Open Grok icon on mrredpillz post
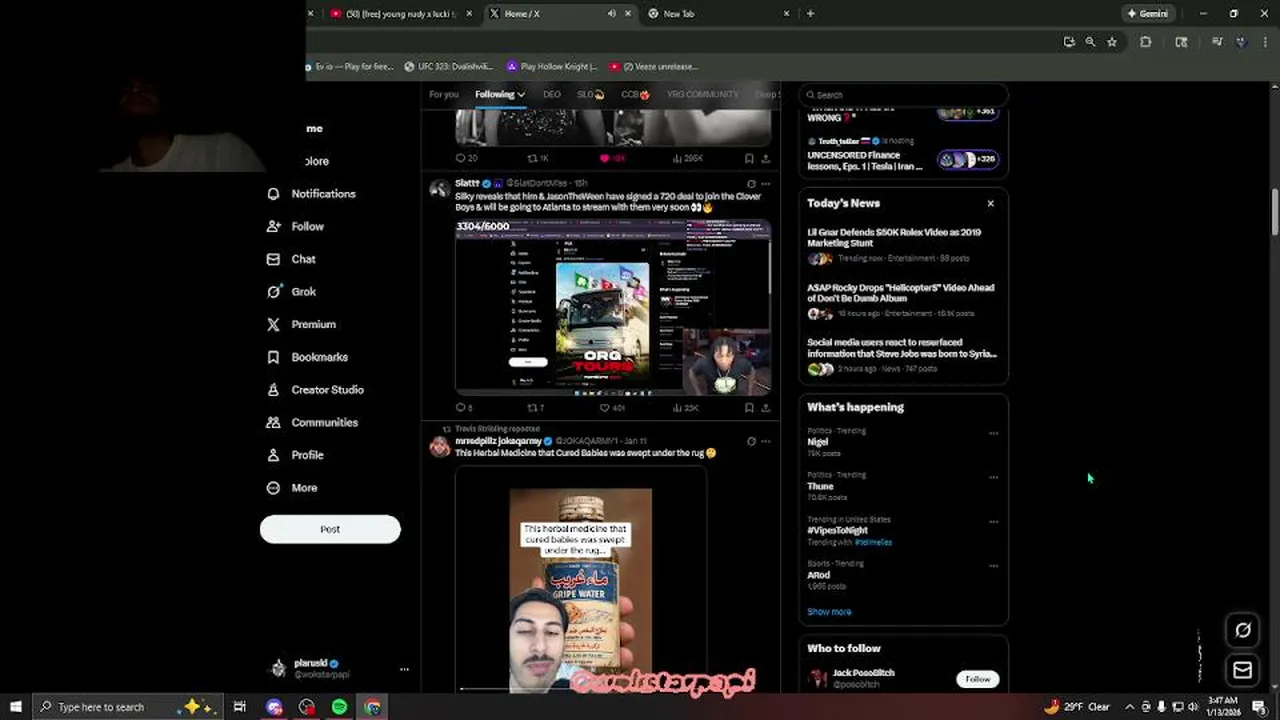1280x720 pixels. tap(751, 441)
